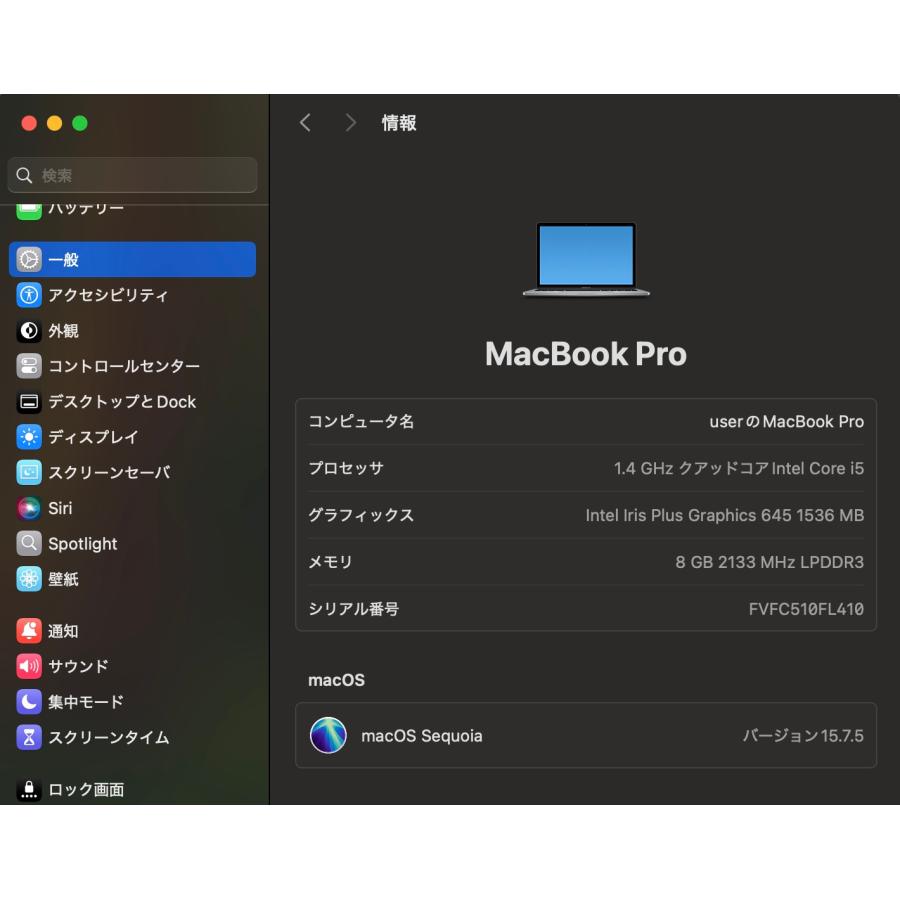The width and height of the screenshot is (900, 900).
Task: Click the 情報 page title
Action: click(x=399, y=123)
